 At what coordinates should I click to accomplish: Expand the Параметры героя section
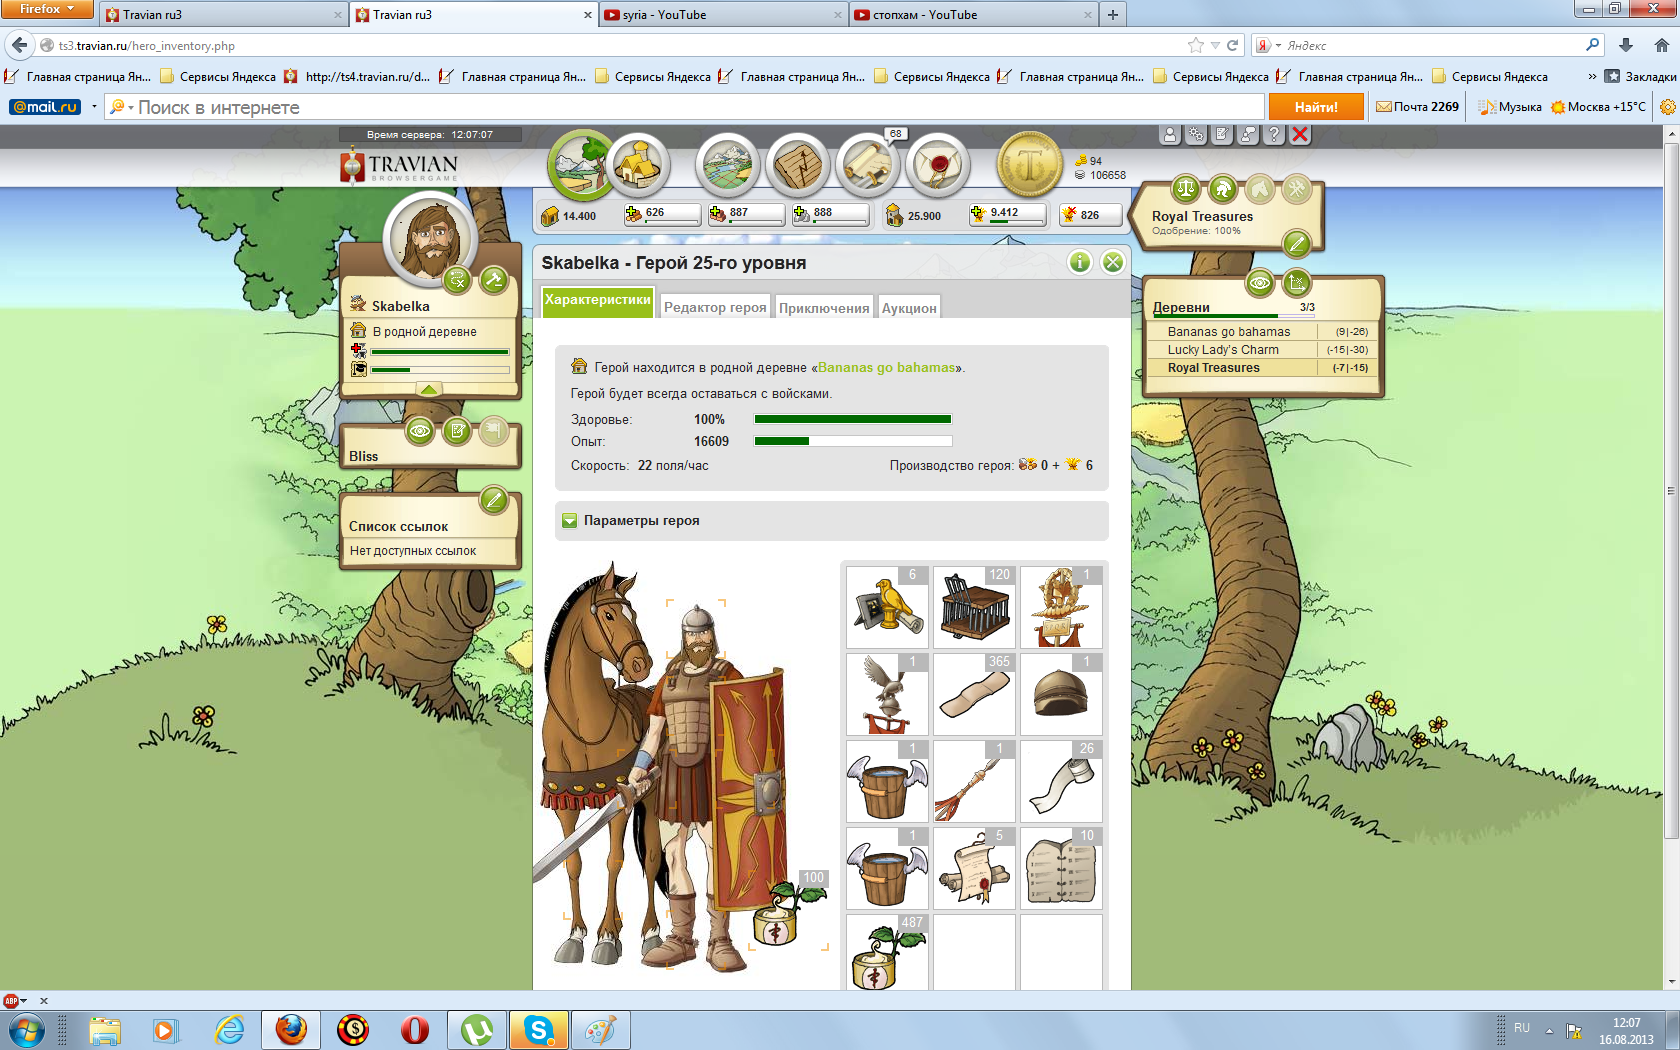pyautogui.click(x=570, y=521)
